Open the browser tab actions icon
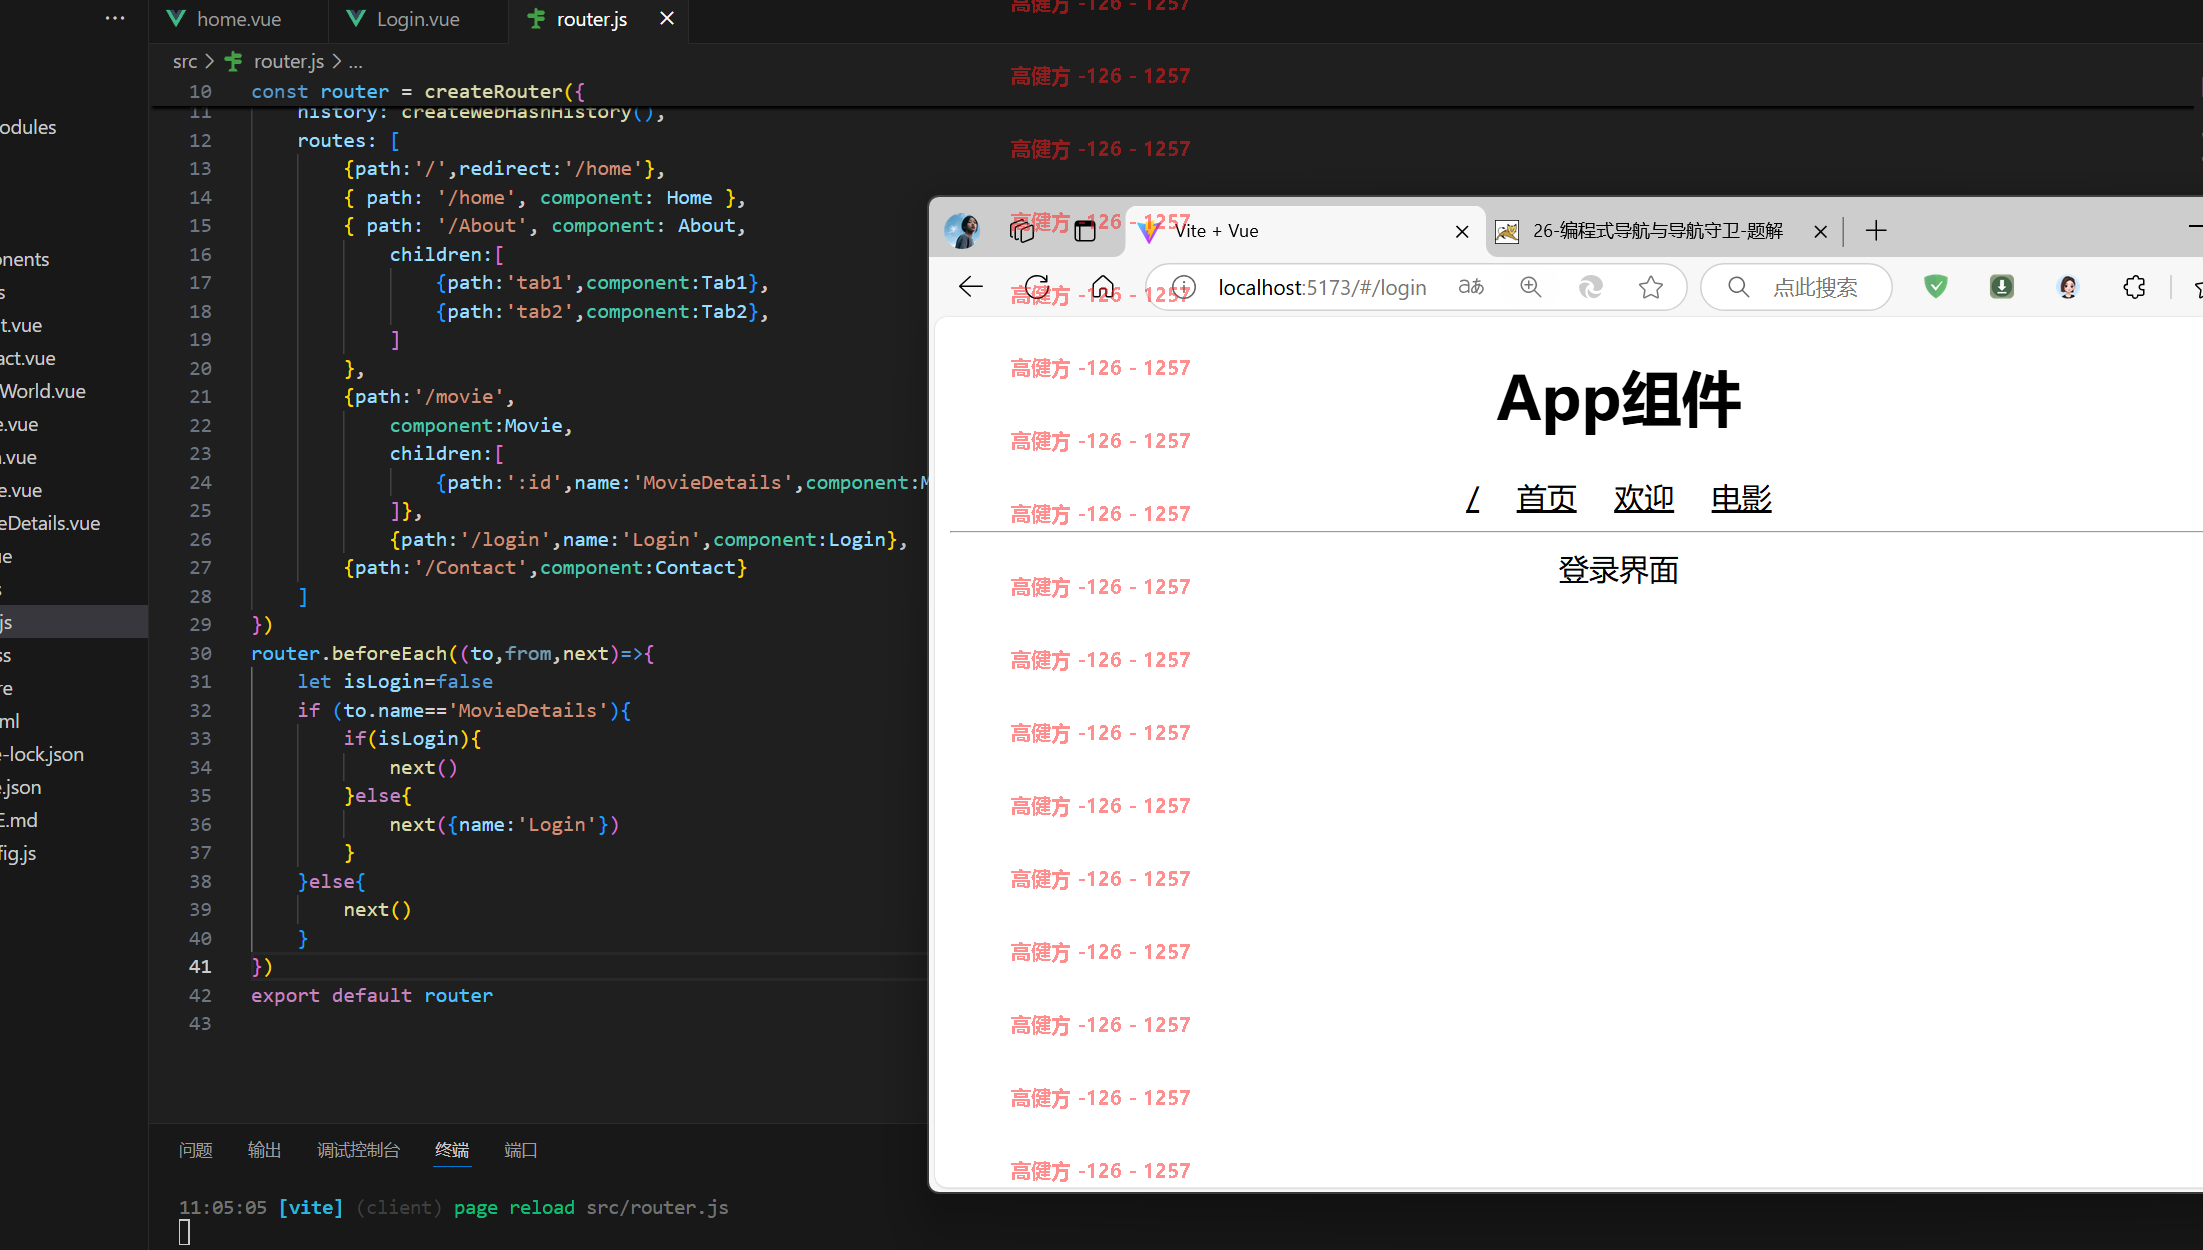 click(x=1085, y=231)
